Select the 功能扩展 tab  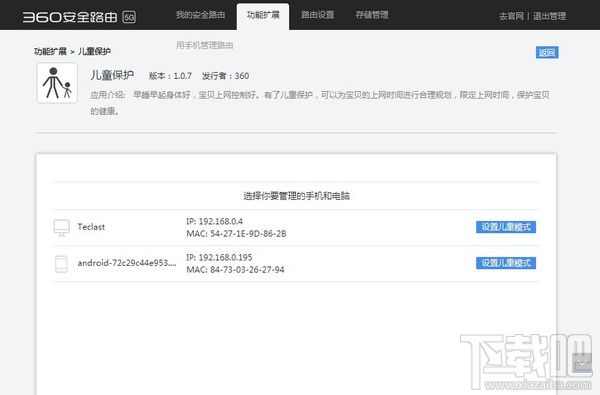coord(263,15)
